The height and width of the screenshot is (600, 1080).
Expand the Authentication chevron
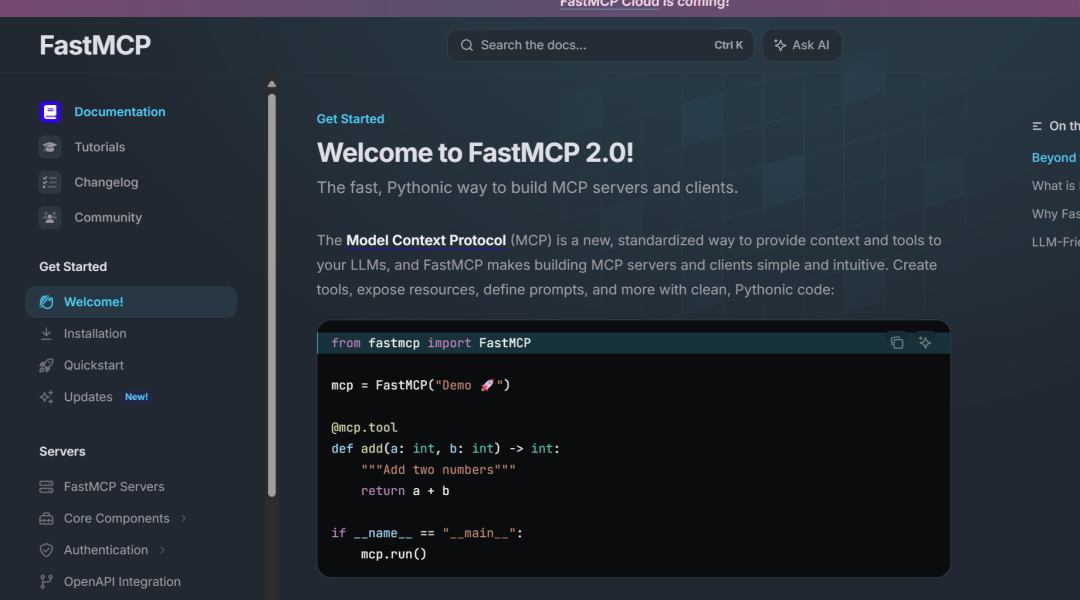click(162, 550)
